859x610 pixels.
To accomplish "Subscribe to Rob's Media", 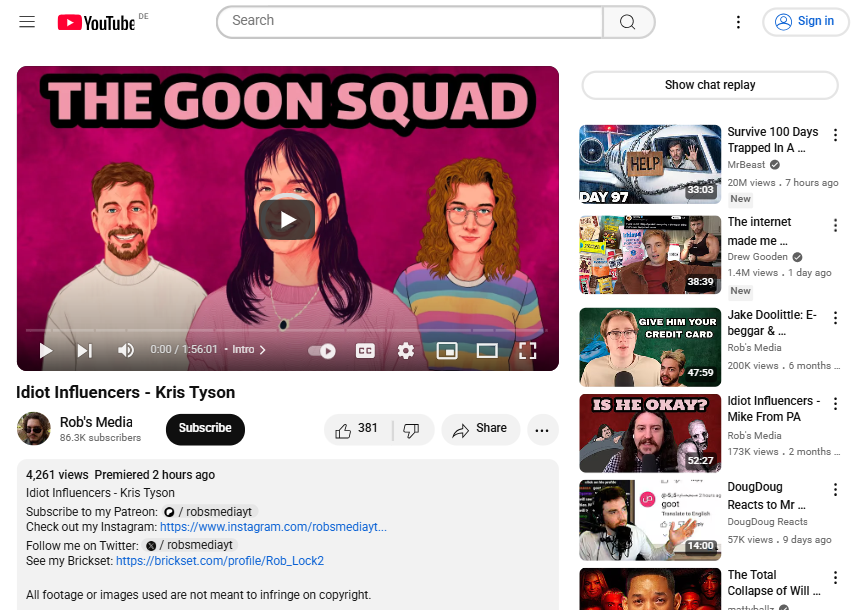I will (205, 429).
